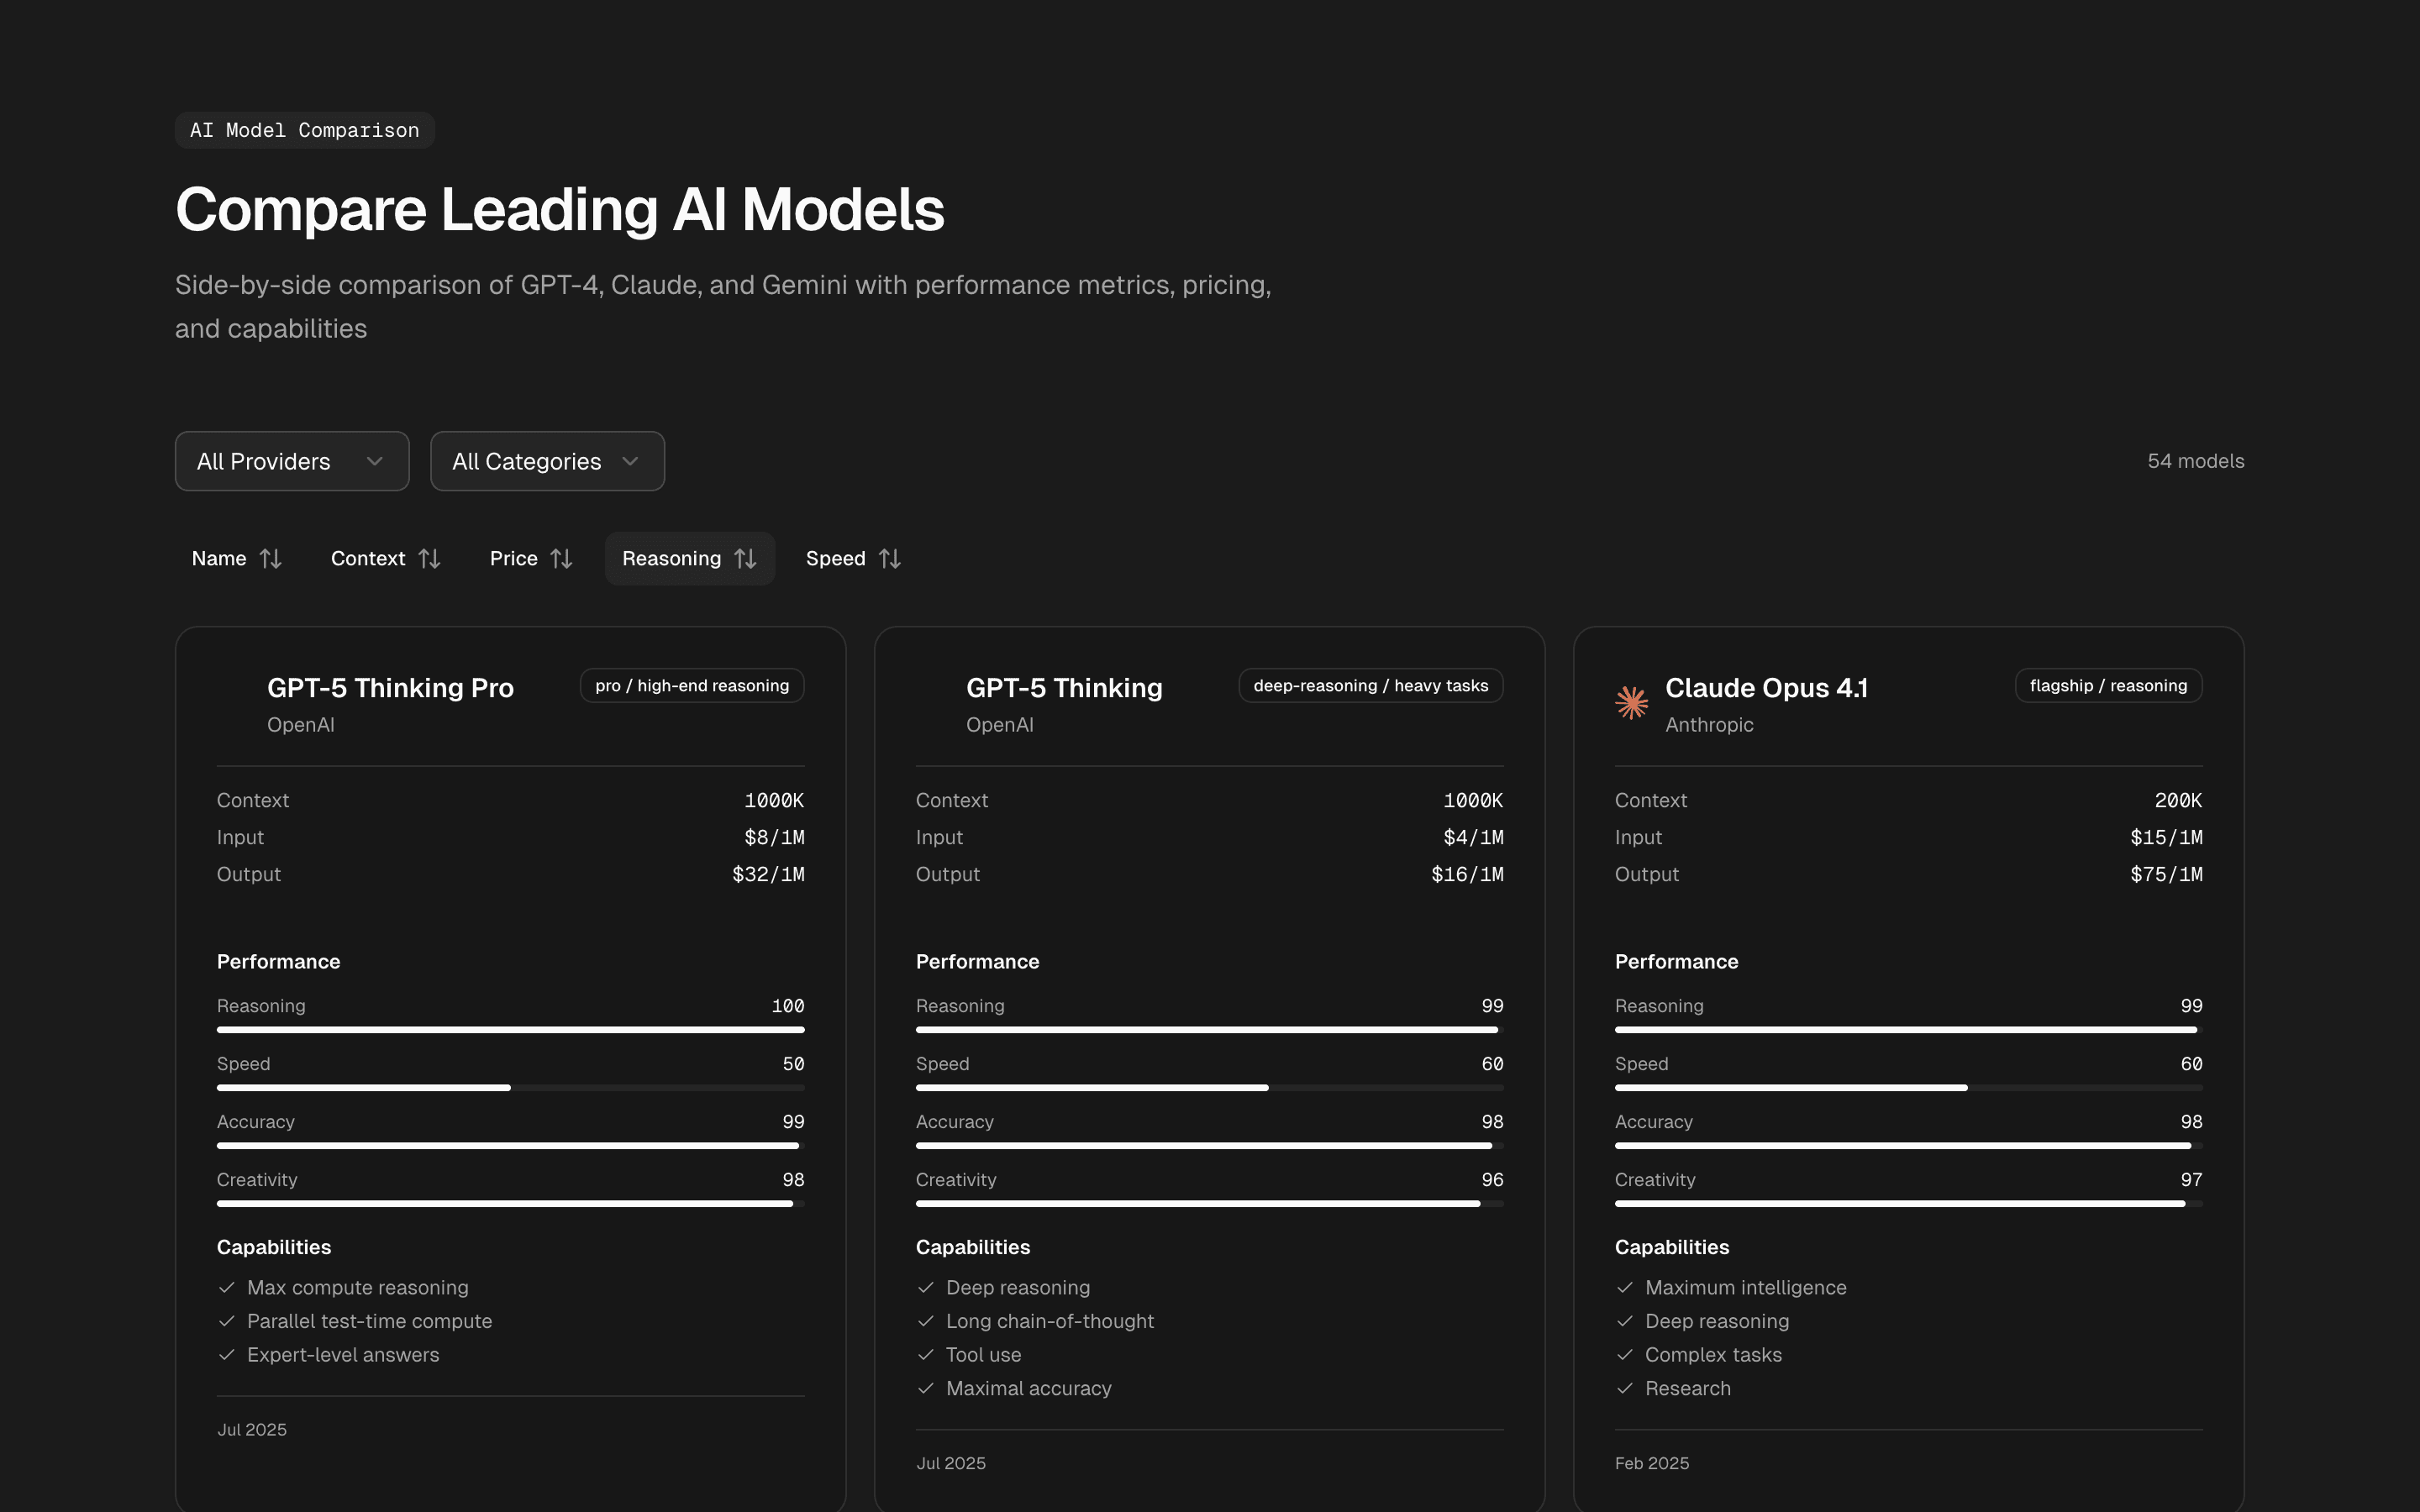The height and width of the screenshot is (1512, 2420).
Task: Sort models by Context label
Action: click(368, 559)
